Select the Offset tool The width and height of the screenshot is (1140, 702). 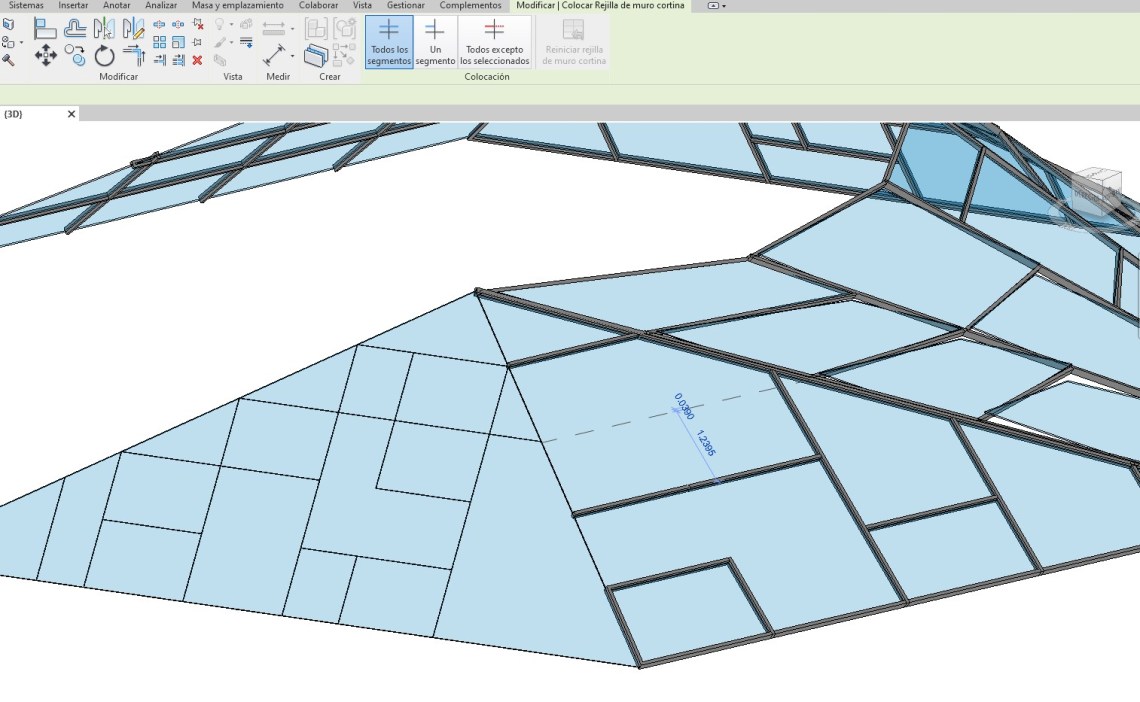point(76,29)
